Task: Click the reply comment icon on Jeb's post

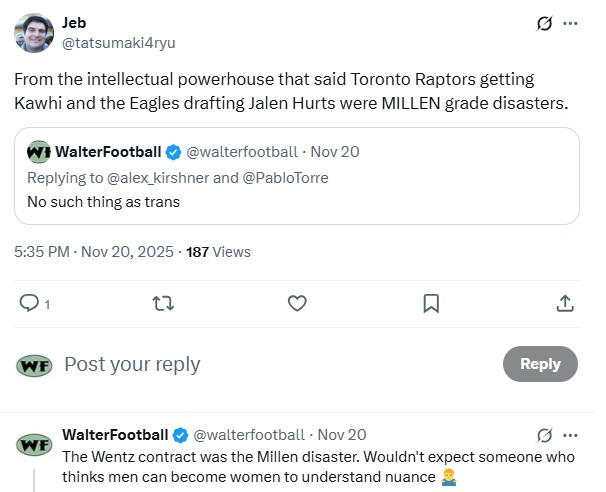Action: tap(30, 303)
